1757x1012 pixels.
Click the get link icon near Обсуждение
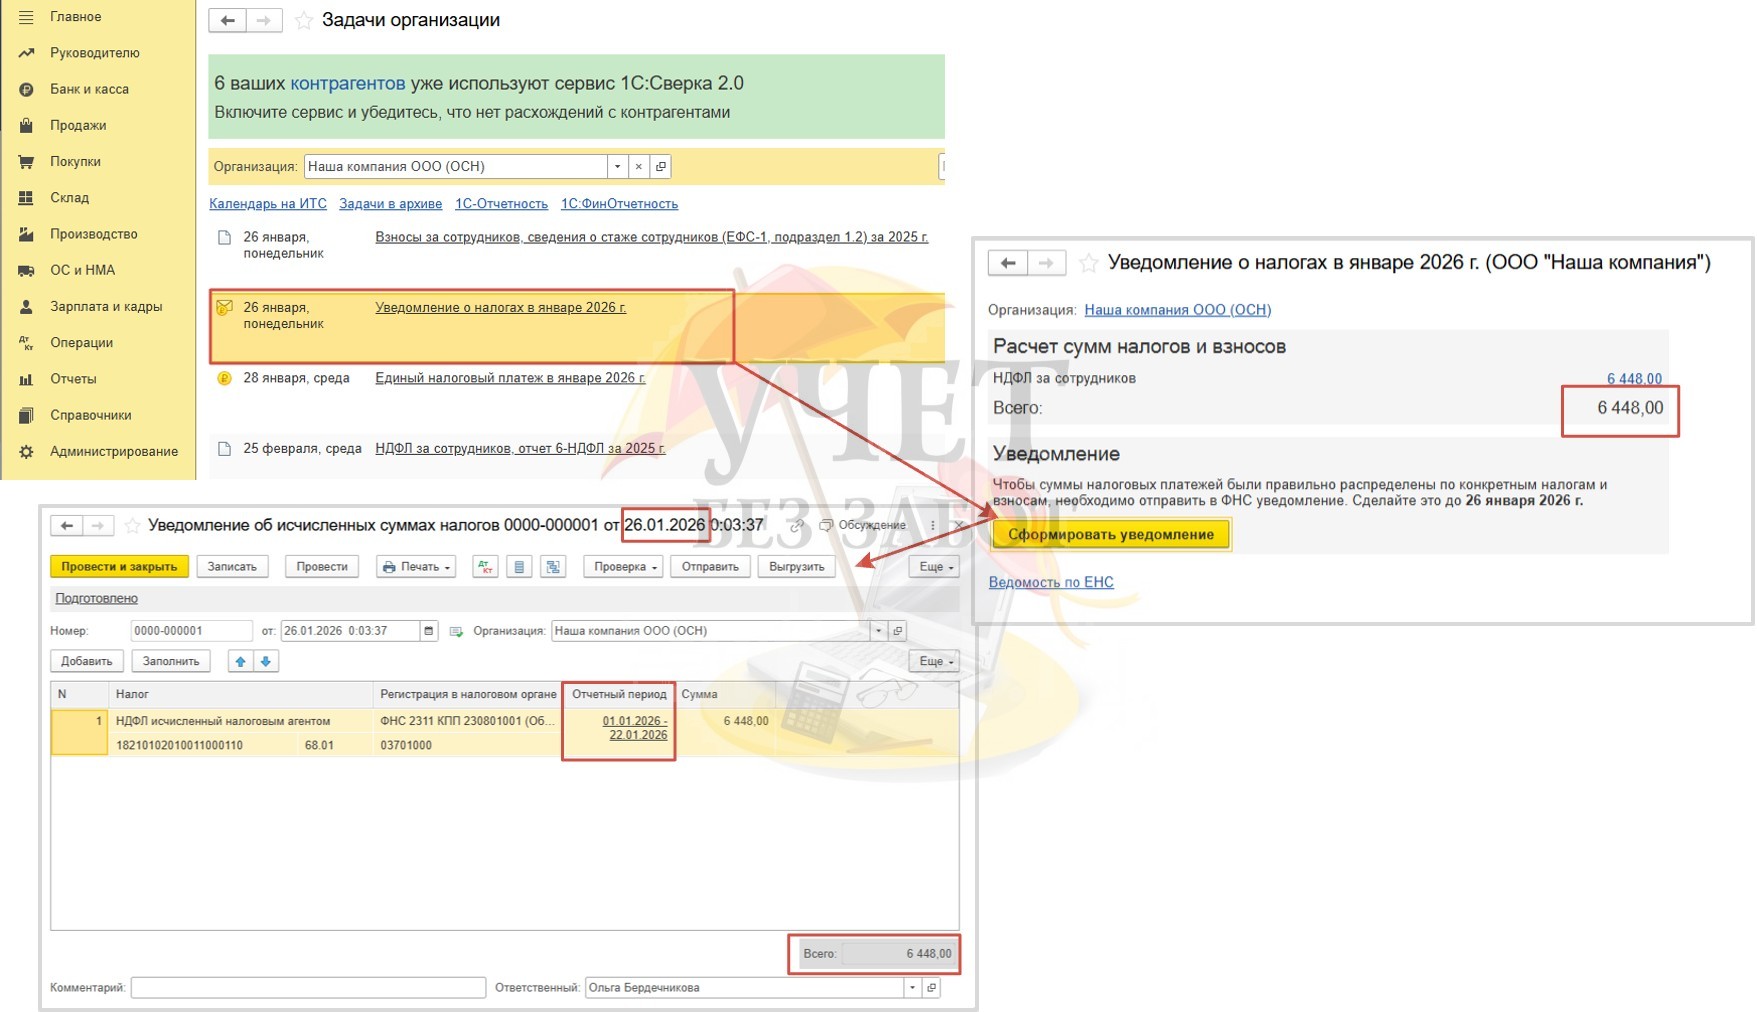click(796, 526)
